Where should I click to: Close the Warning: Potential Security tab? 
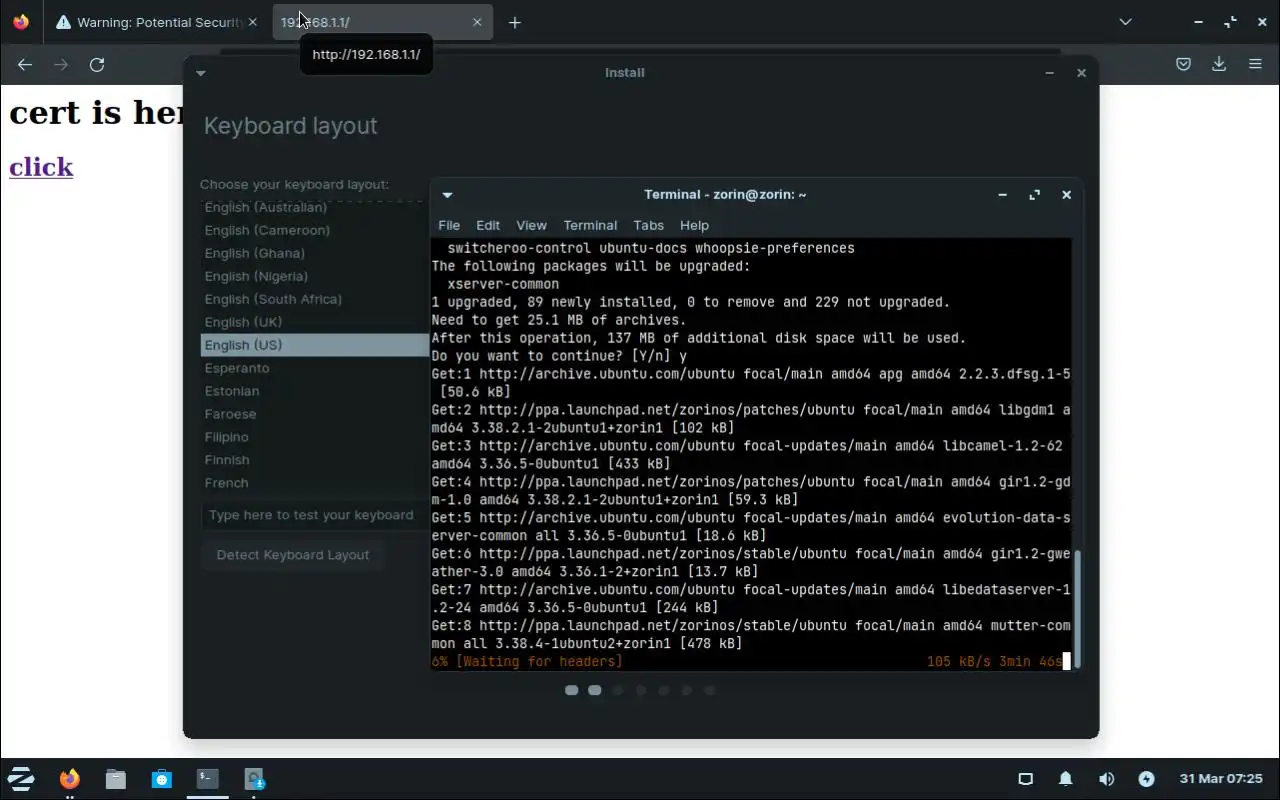252,22
